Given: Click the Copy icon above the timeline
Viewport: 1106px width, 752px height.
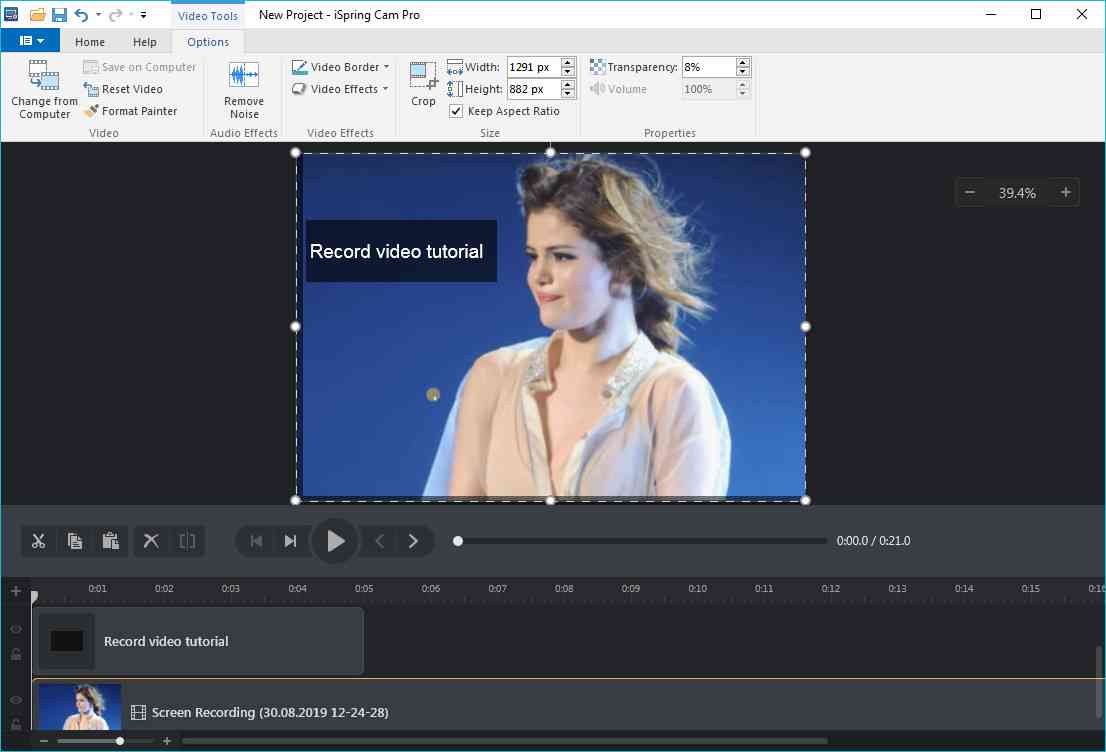Looking at the screenshot, I should (75, 540).
